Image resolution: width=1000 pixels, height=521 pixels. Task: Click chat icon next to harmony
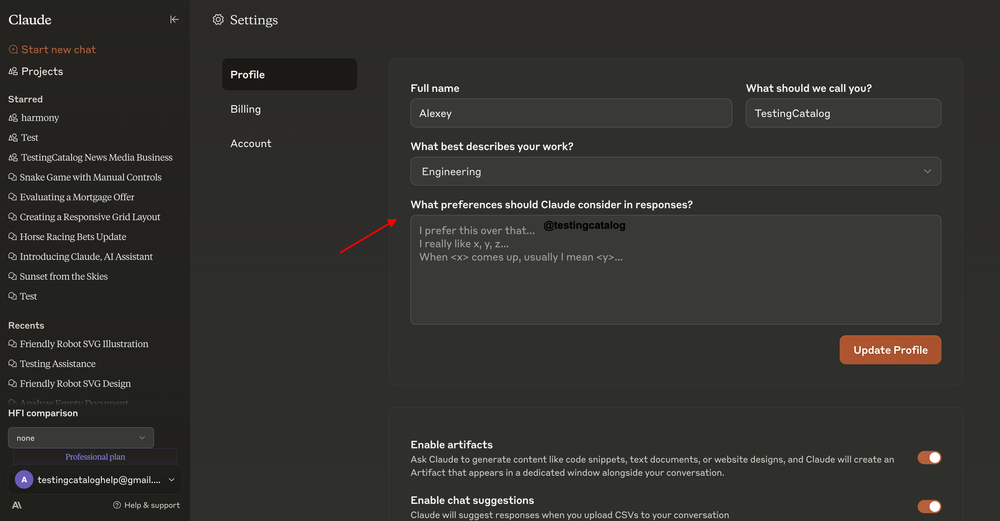pyautogui.click(x=13, y=118)
